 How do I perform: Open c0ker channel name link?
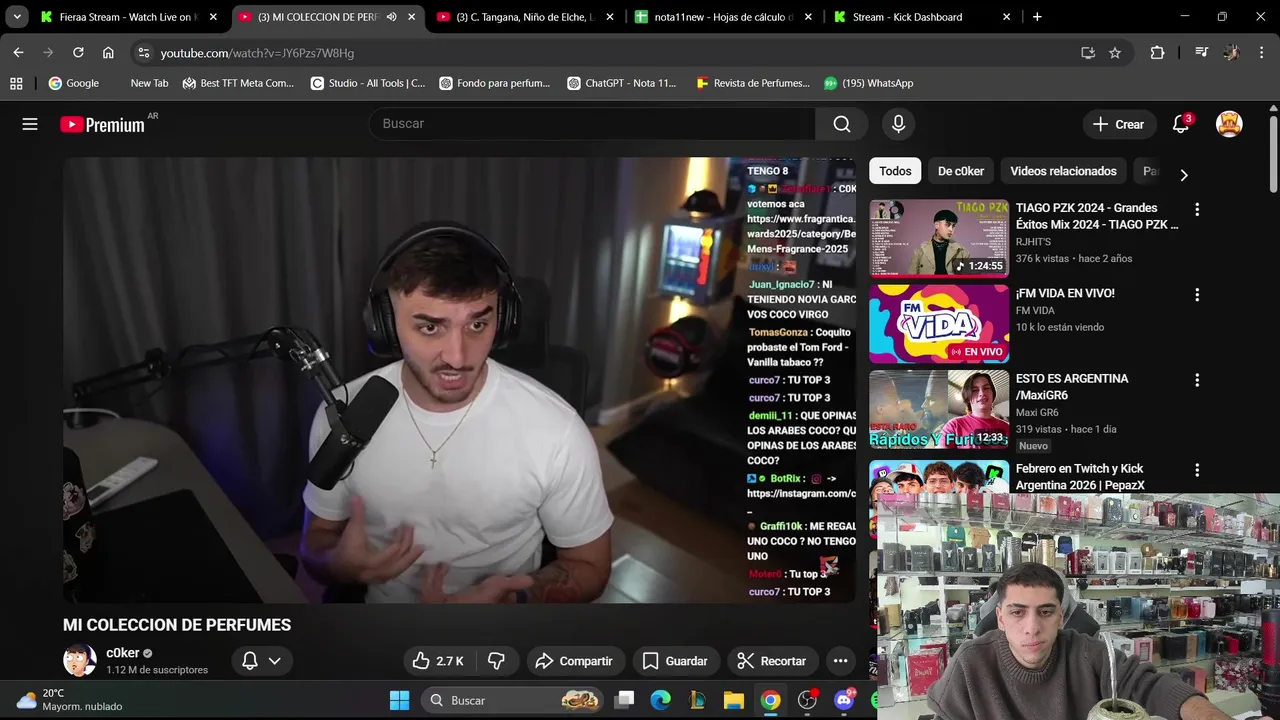click(x=122, y=653)
